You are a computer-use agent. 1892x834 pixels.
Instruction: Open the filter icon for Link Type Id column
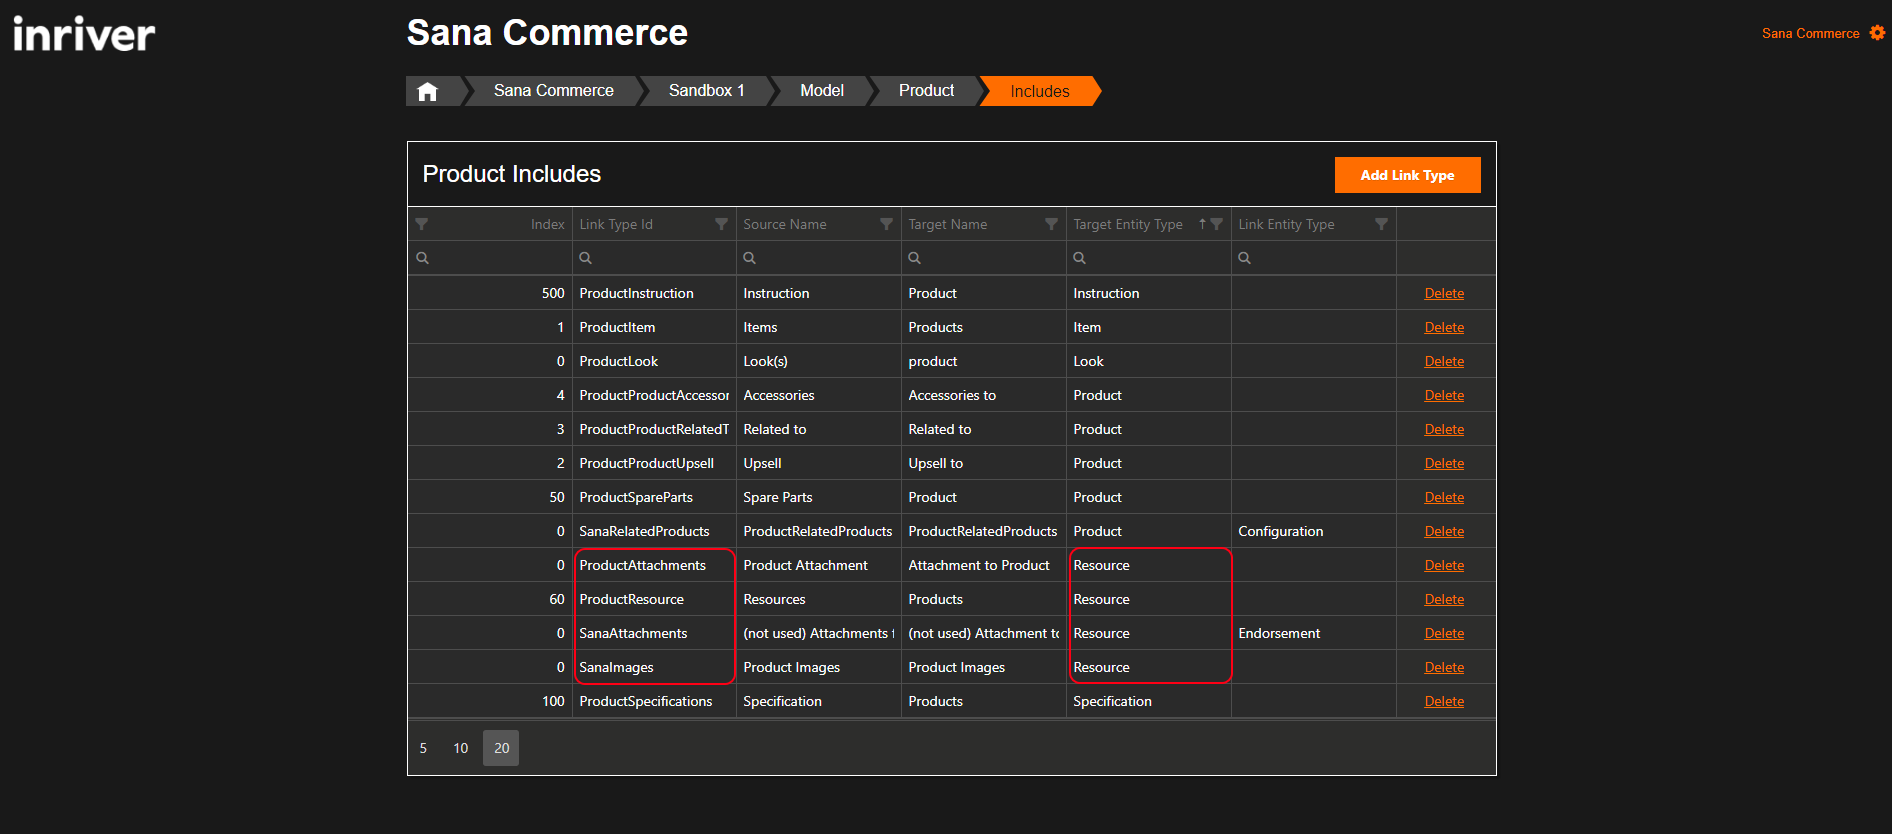point(721,224)
